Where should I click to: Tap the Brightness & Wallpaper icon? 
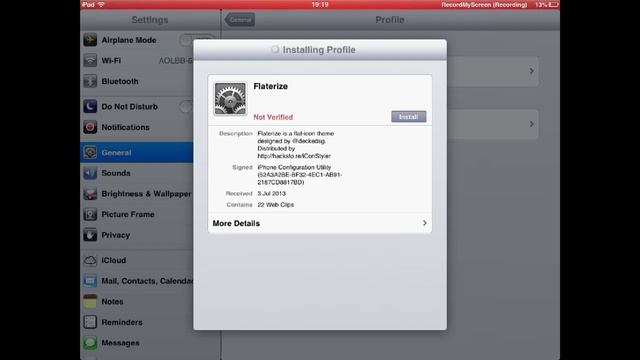click(x=90, y=193)
